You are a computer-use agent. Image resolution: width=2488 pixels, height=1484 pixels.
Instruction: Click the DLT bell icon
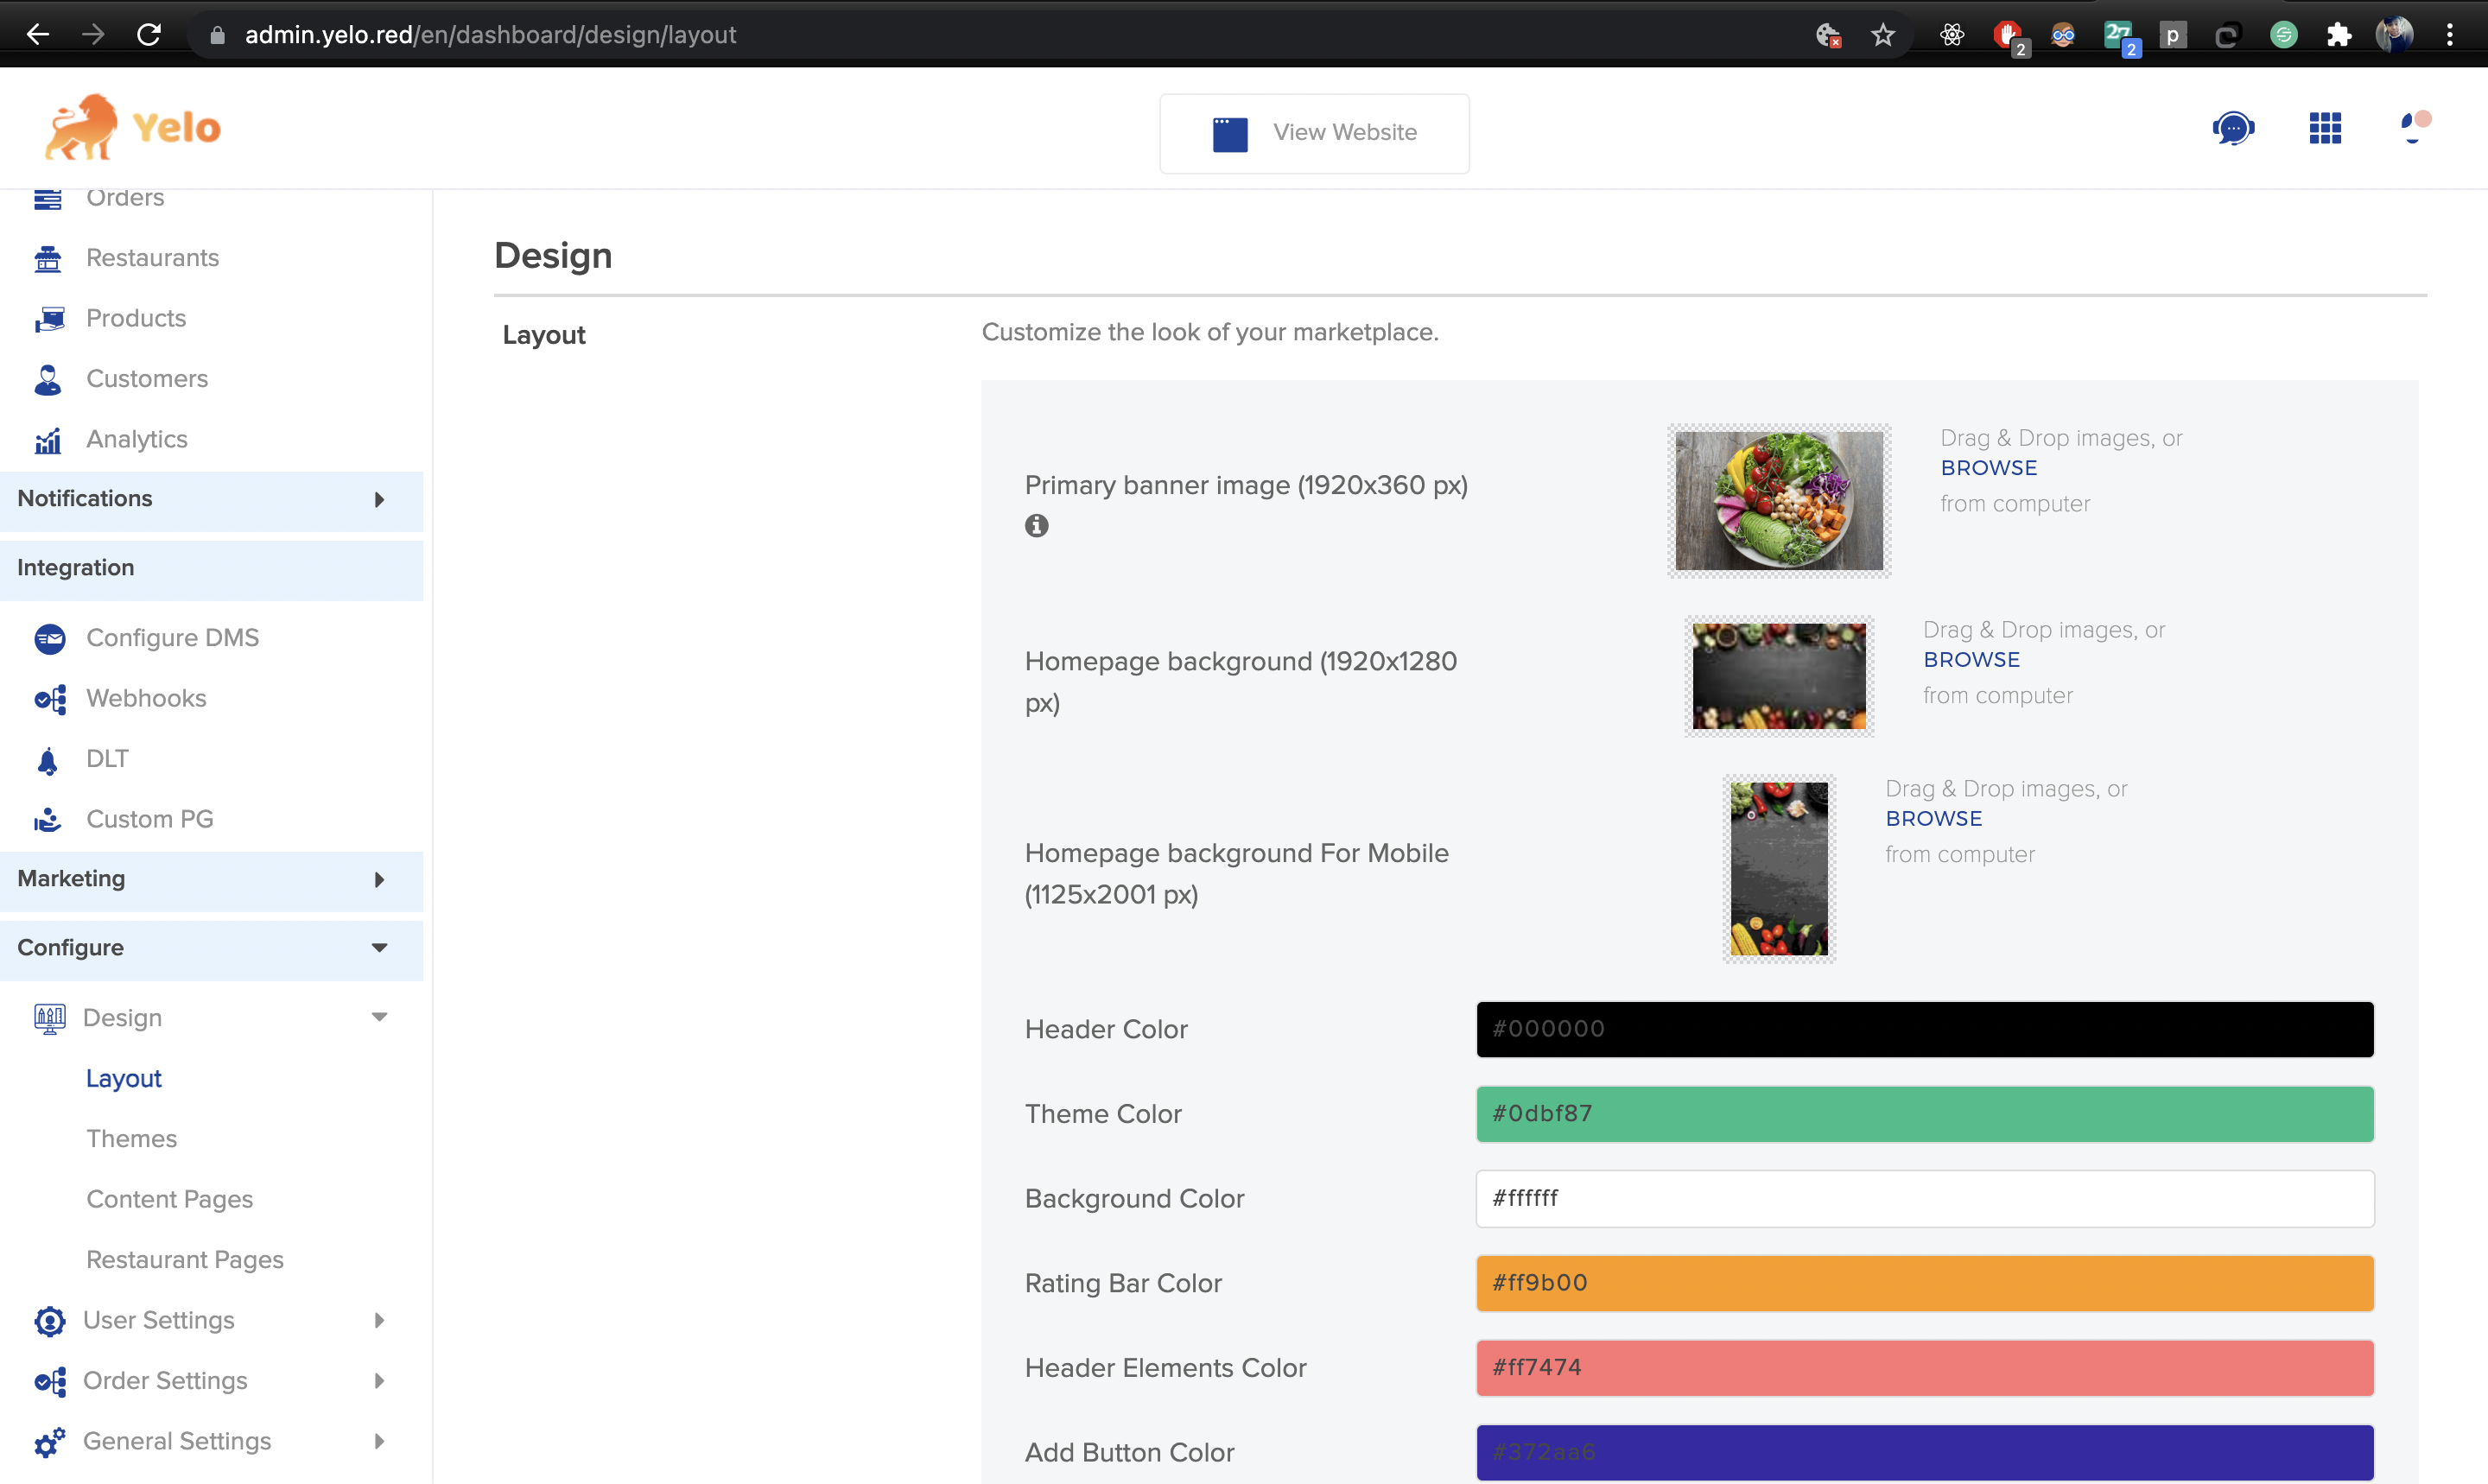pos(47,760)
